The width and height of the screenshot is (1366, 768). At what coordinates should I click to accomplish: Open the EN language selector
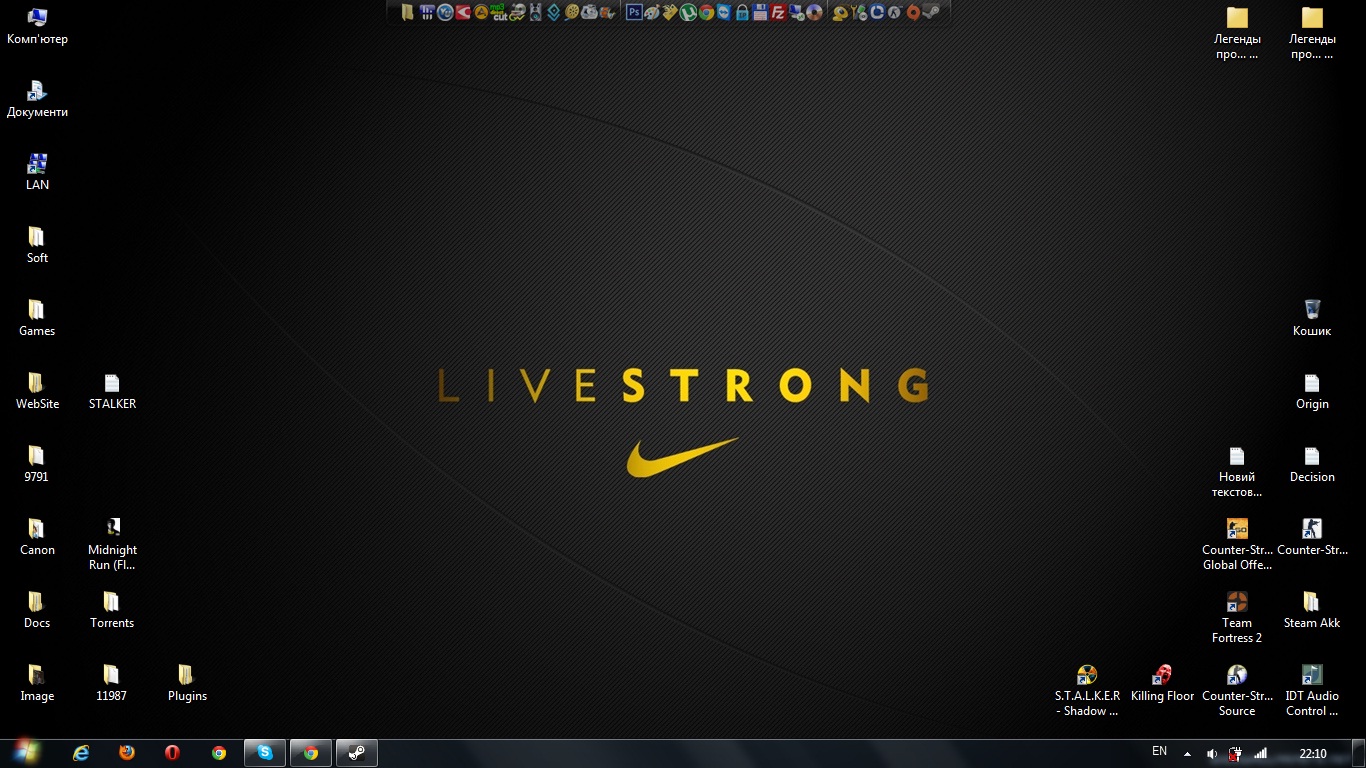tap(1159, 751)
